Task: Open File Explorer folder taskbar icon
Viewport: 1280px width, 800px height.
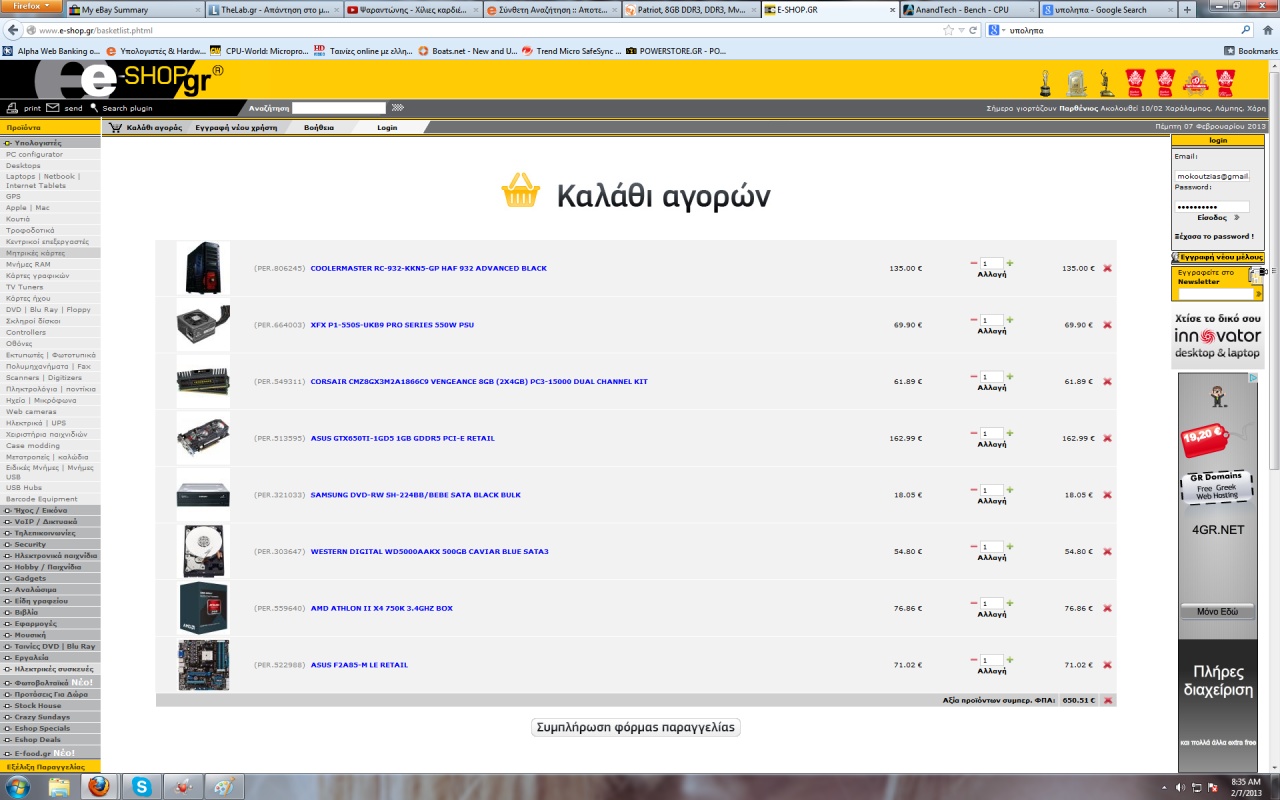Action: (58, 786)
